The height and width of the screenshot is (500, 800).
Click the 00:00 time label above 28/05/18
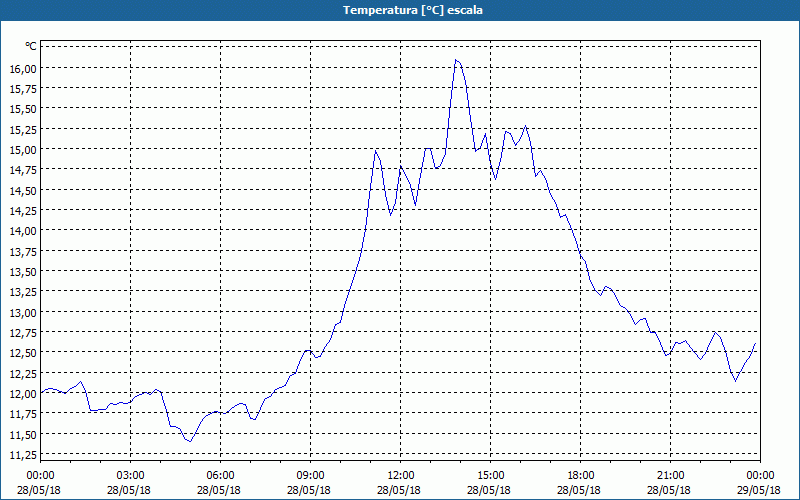pyautogui.click(x=40, y=476)
